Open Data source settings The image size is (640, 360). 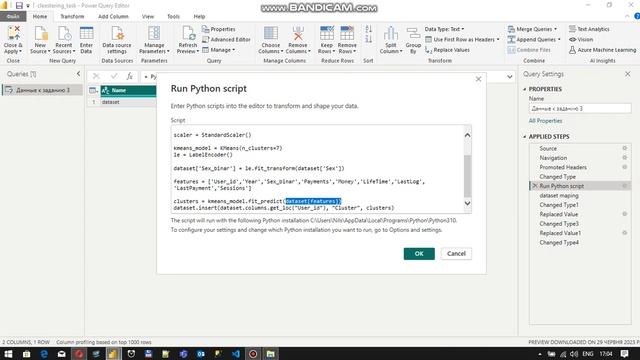tap(117, 39)
